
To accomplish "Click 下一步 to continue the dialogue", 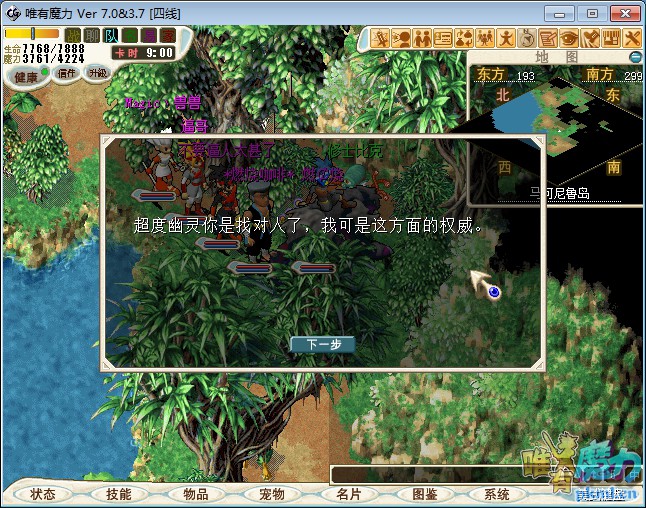I will tap(323, 344).
